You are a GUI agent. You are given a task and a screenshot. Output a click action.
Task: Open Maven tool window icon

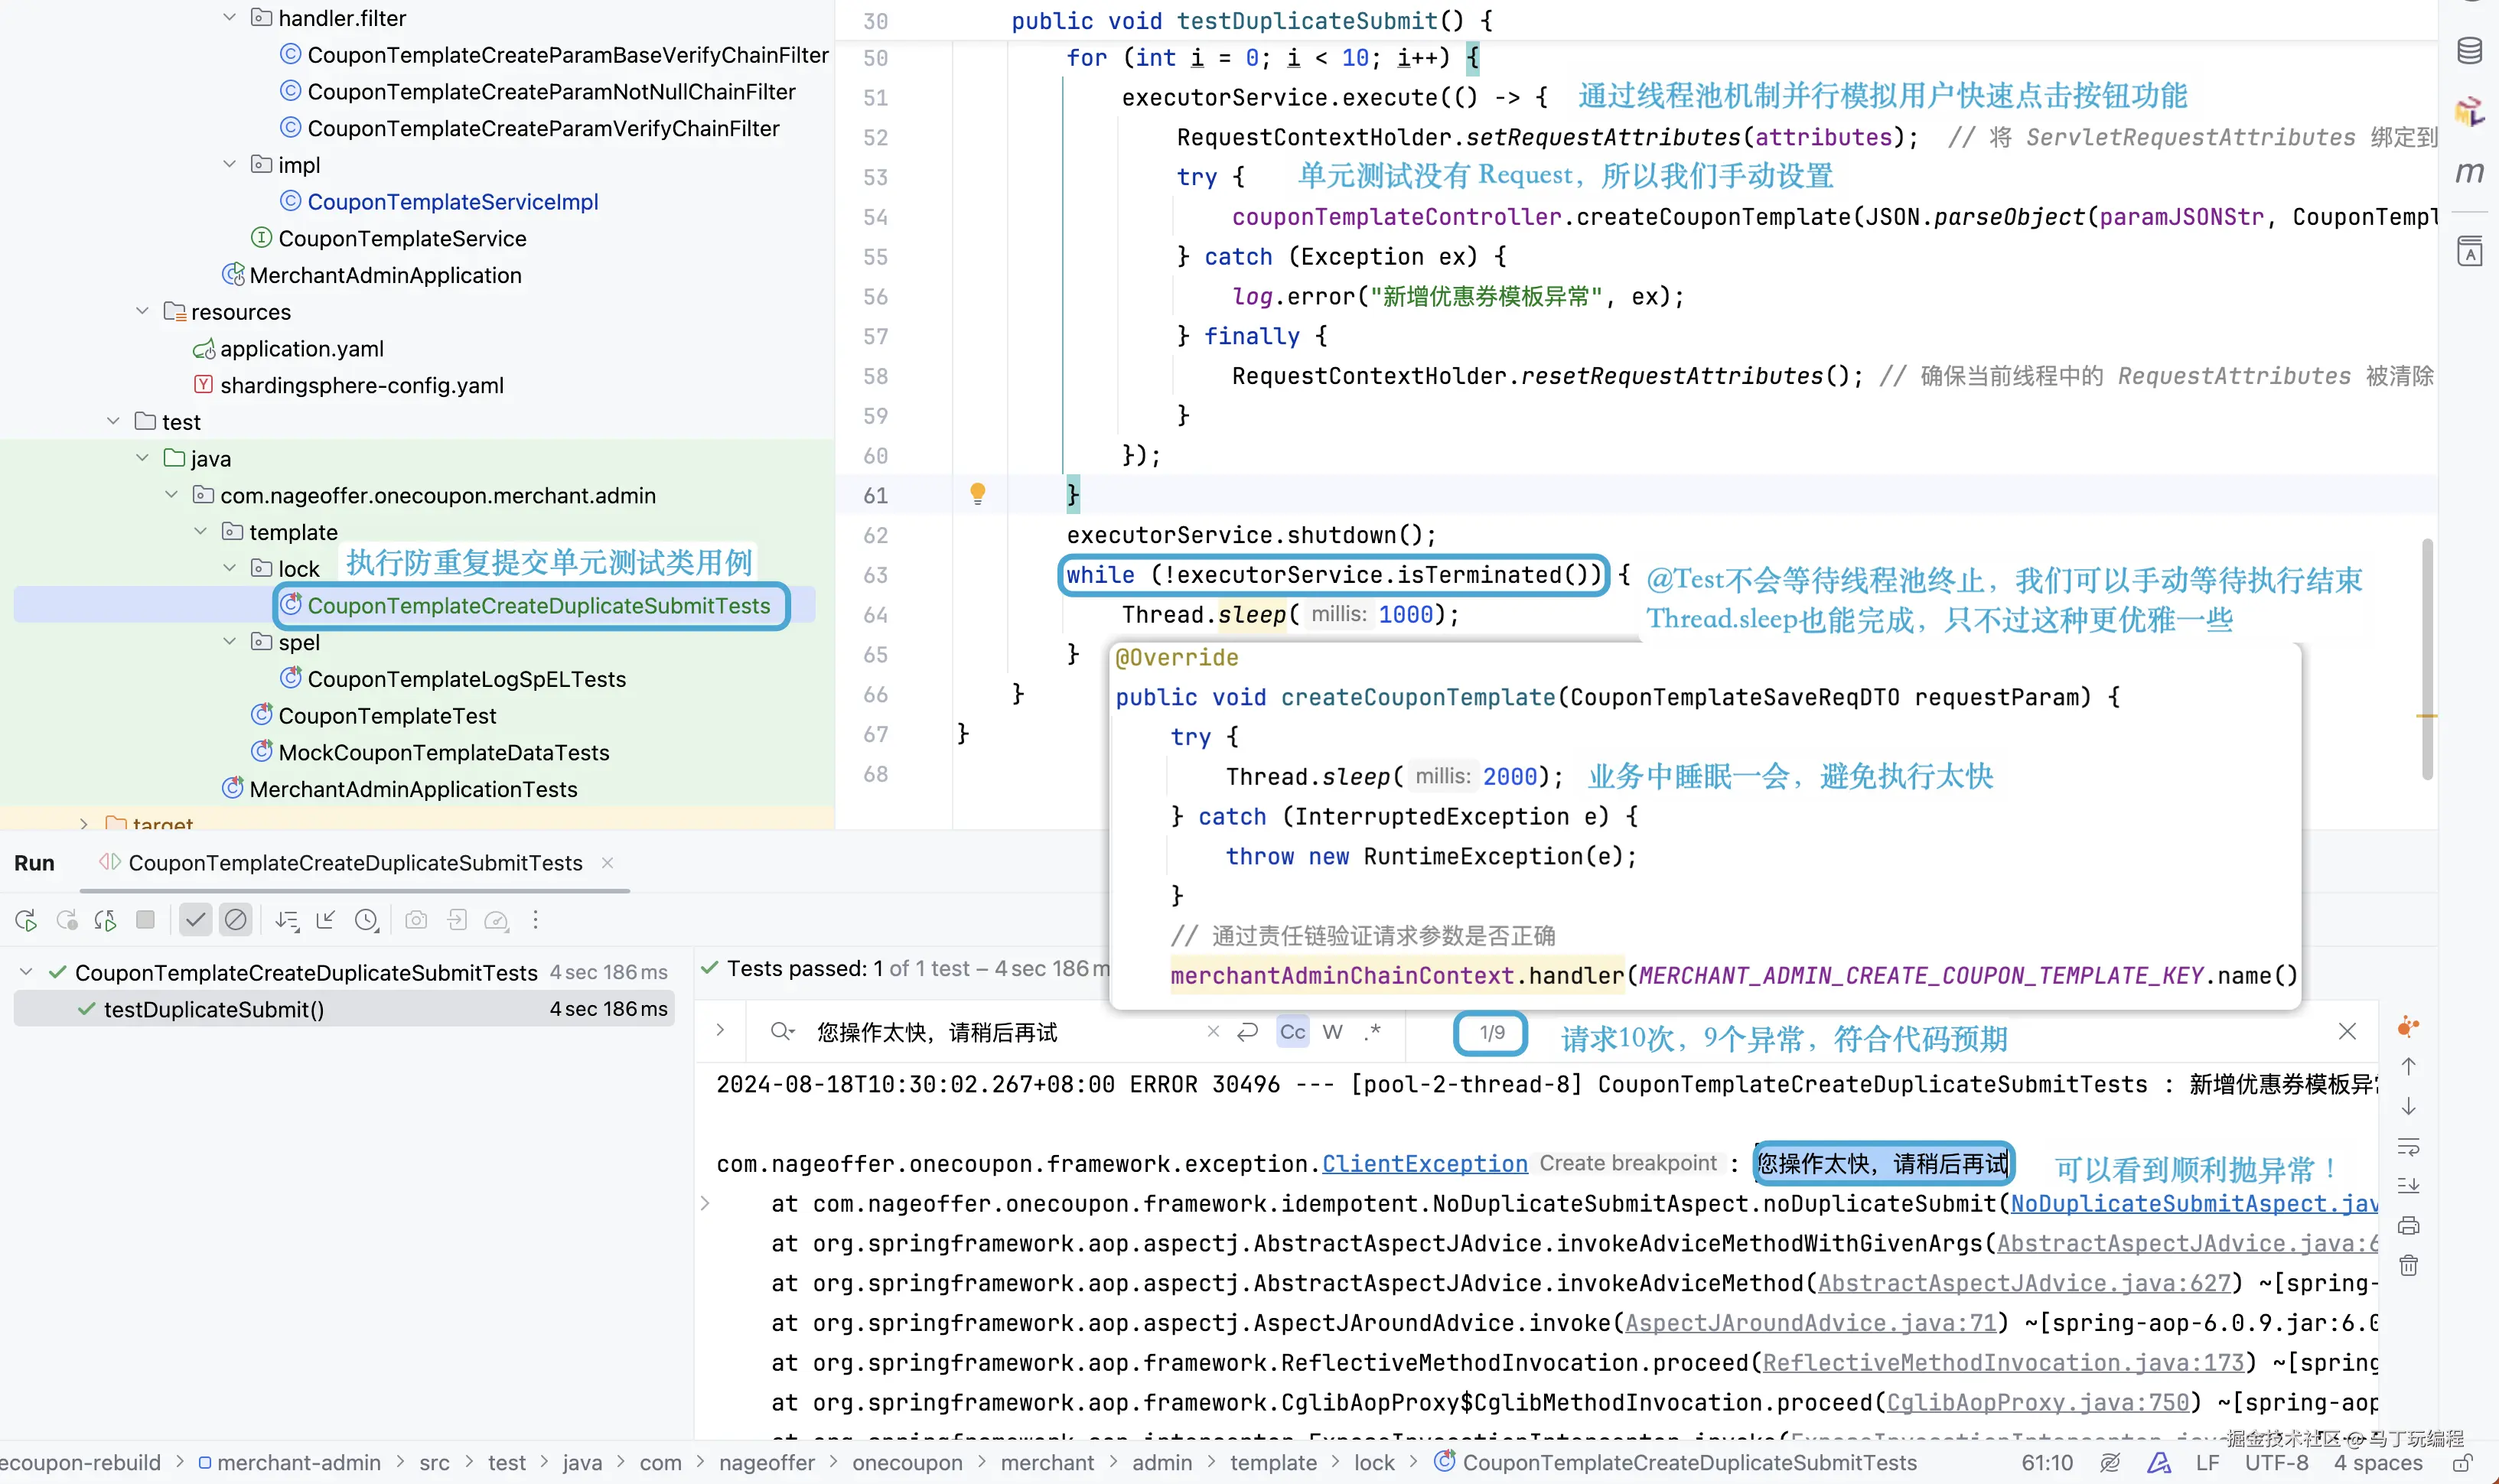(x=2469, y=172)
